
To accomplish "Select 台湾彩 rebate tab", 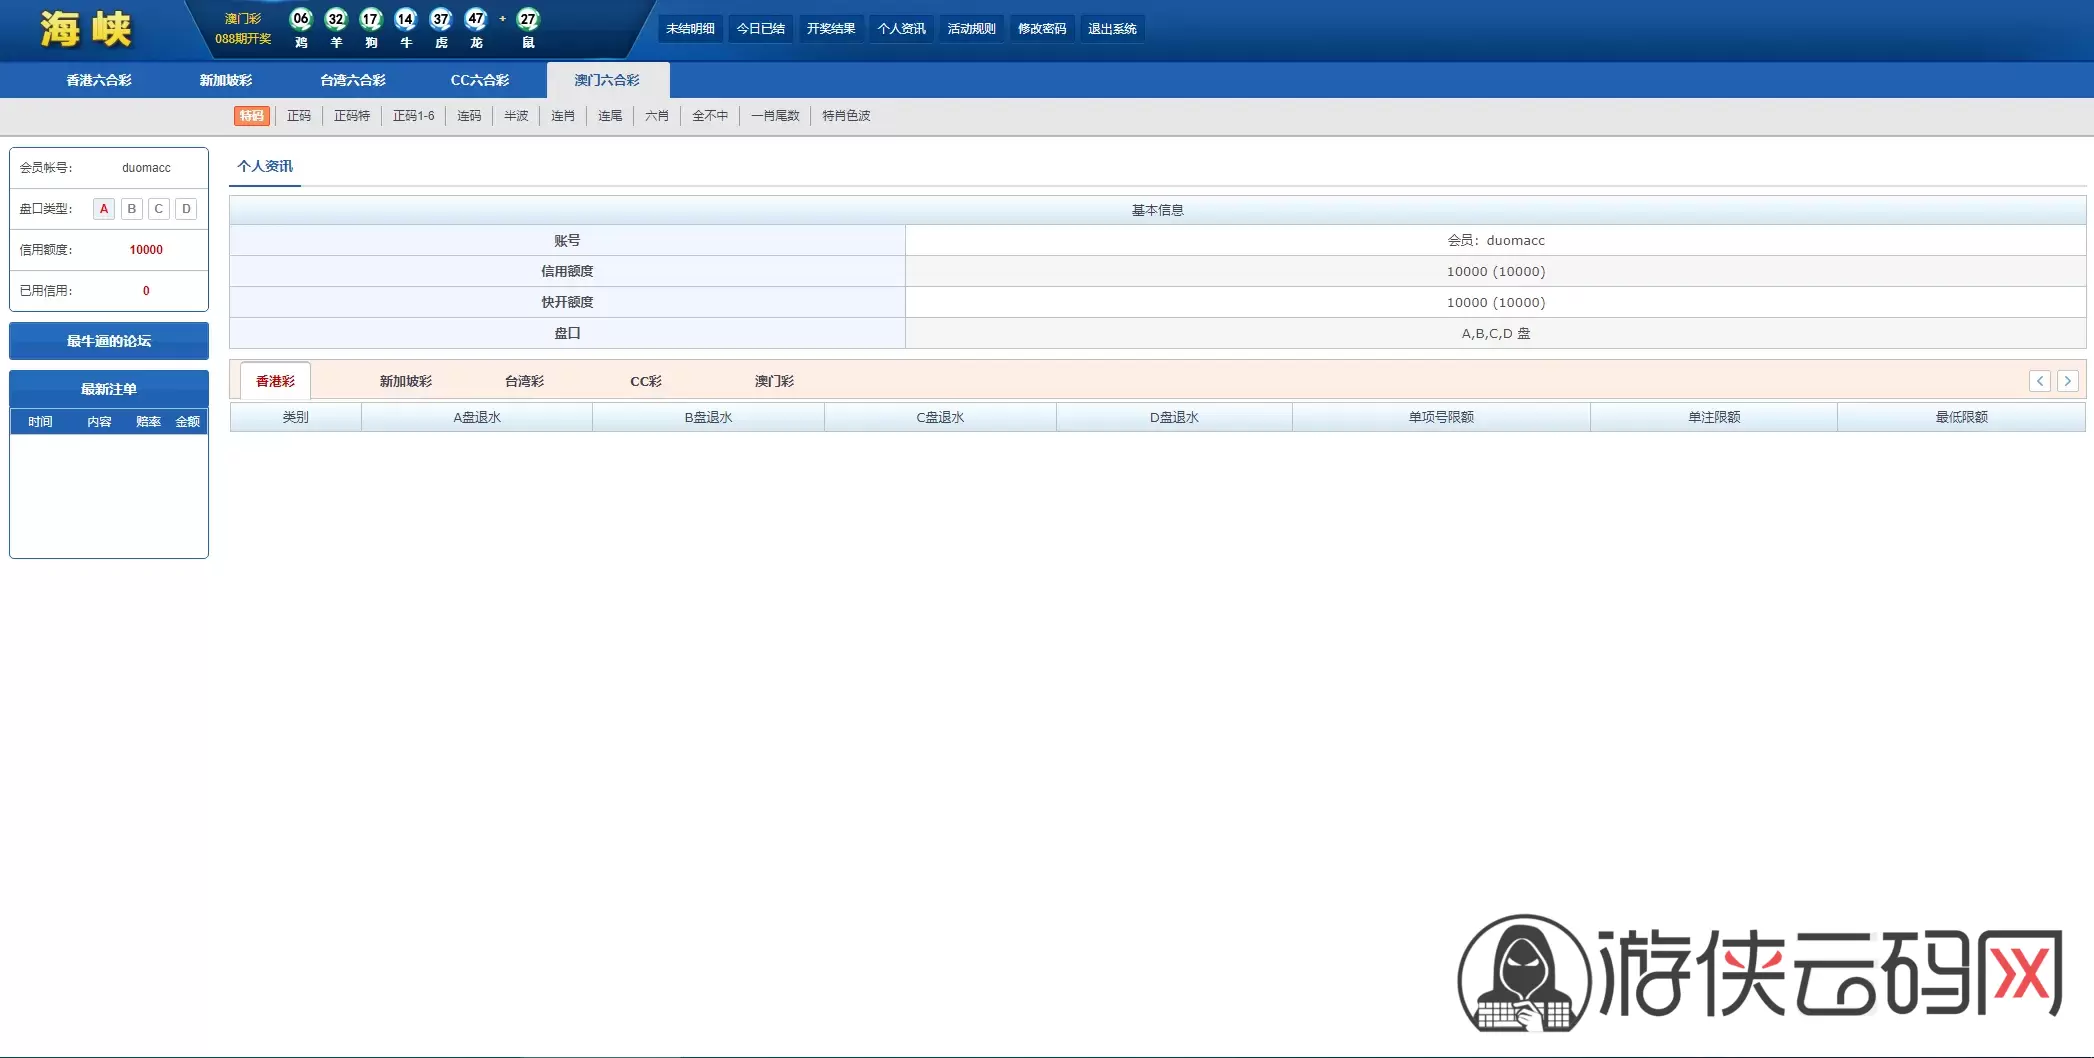I will [x=525, y=381].
